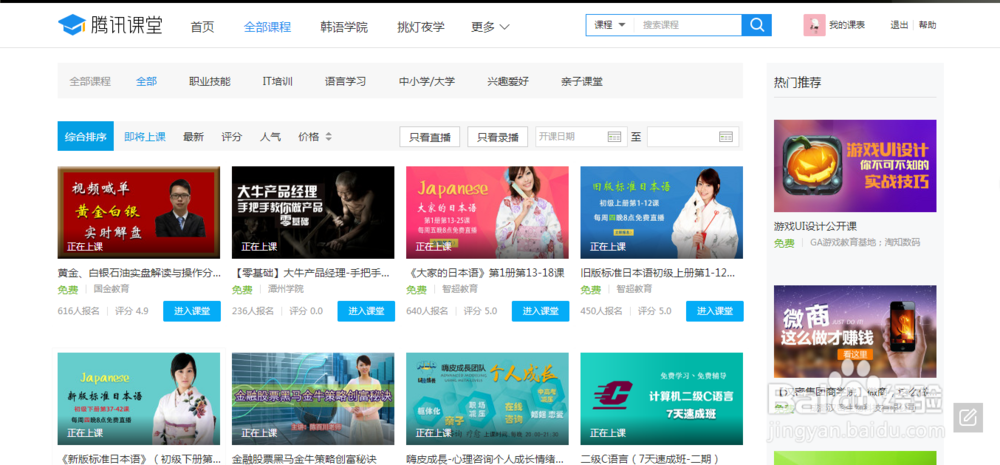1000x465 pixels.
Task: Open the 大牛产品经理 course thumbnail
Action: pyautogui.click(x=312, y=212)
